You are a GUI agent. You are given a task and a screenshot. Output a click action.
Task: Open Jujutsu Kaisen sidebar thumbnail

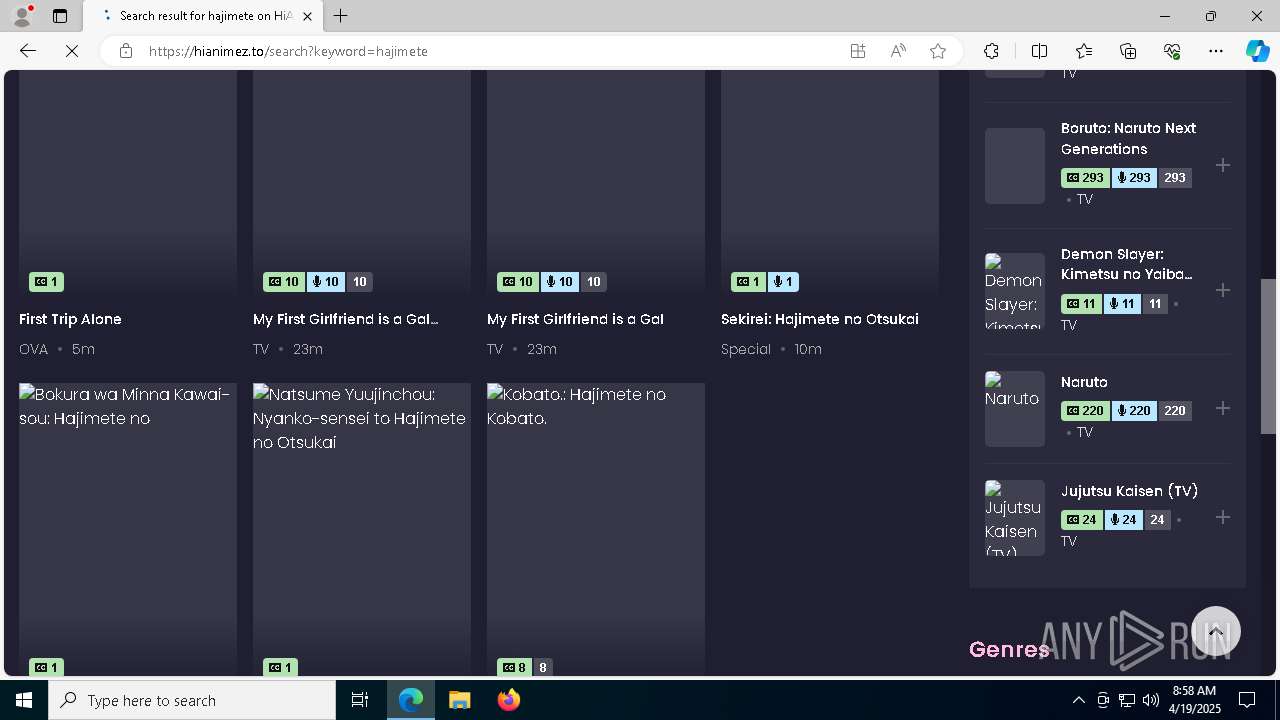1015,518
